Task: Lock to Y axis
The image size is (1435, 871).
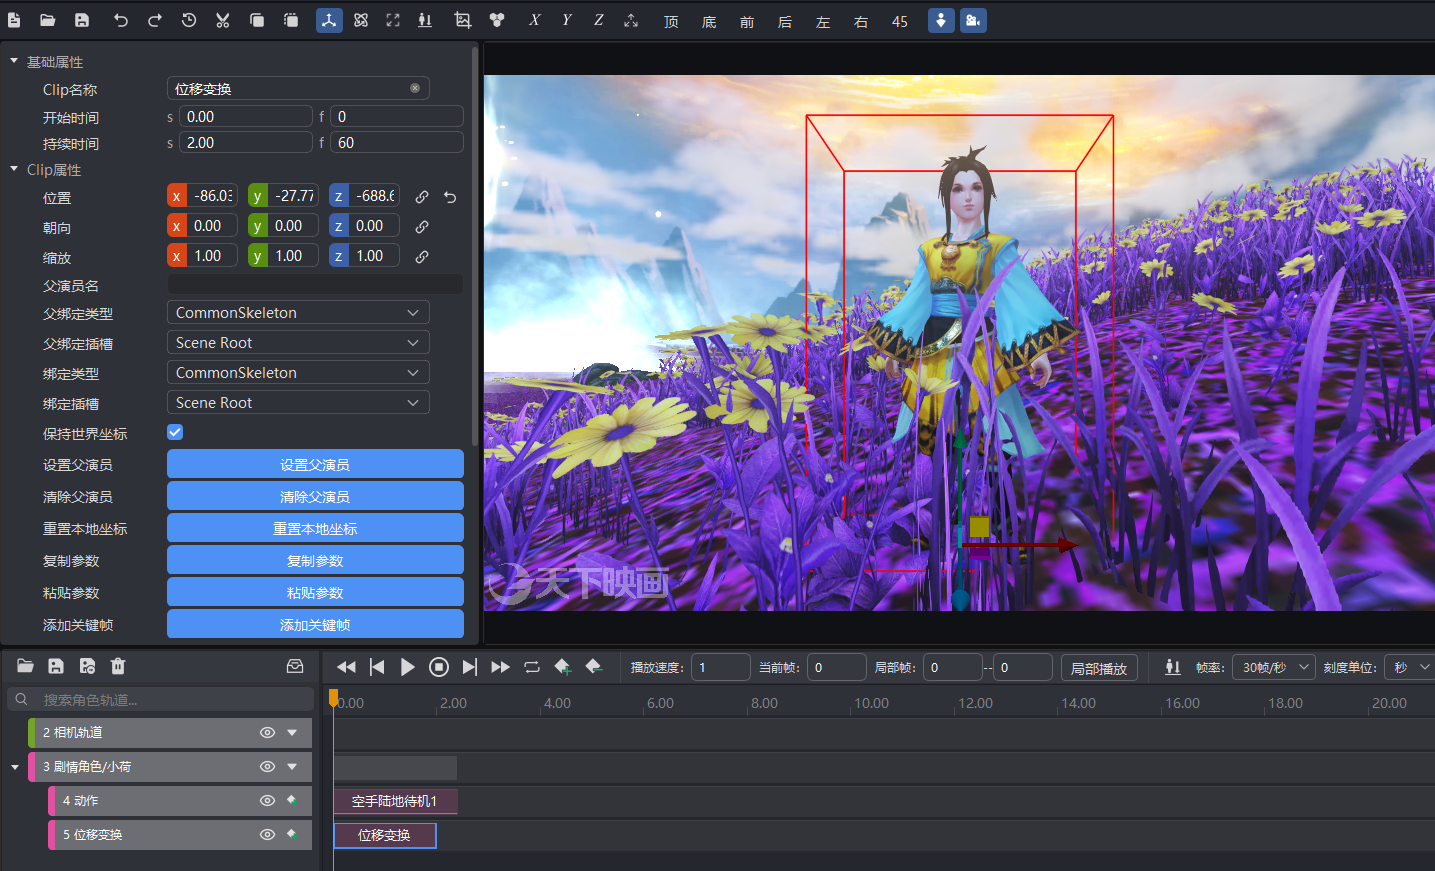Action: coord(567,20)
